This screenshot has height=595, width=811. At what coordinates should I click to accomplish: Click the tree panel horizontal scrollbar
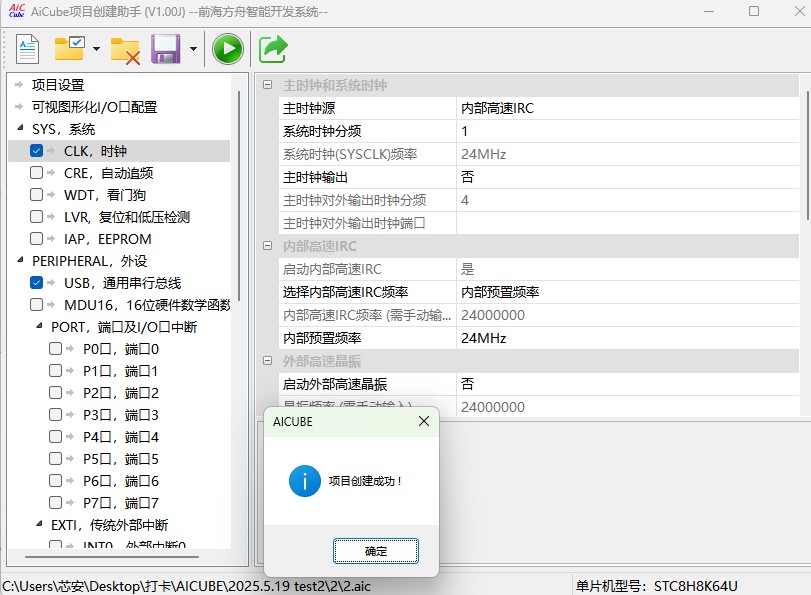click(112, 557)
